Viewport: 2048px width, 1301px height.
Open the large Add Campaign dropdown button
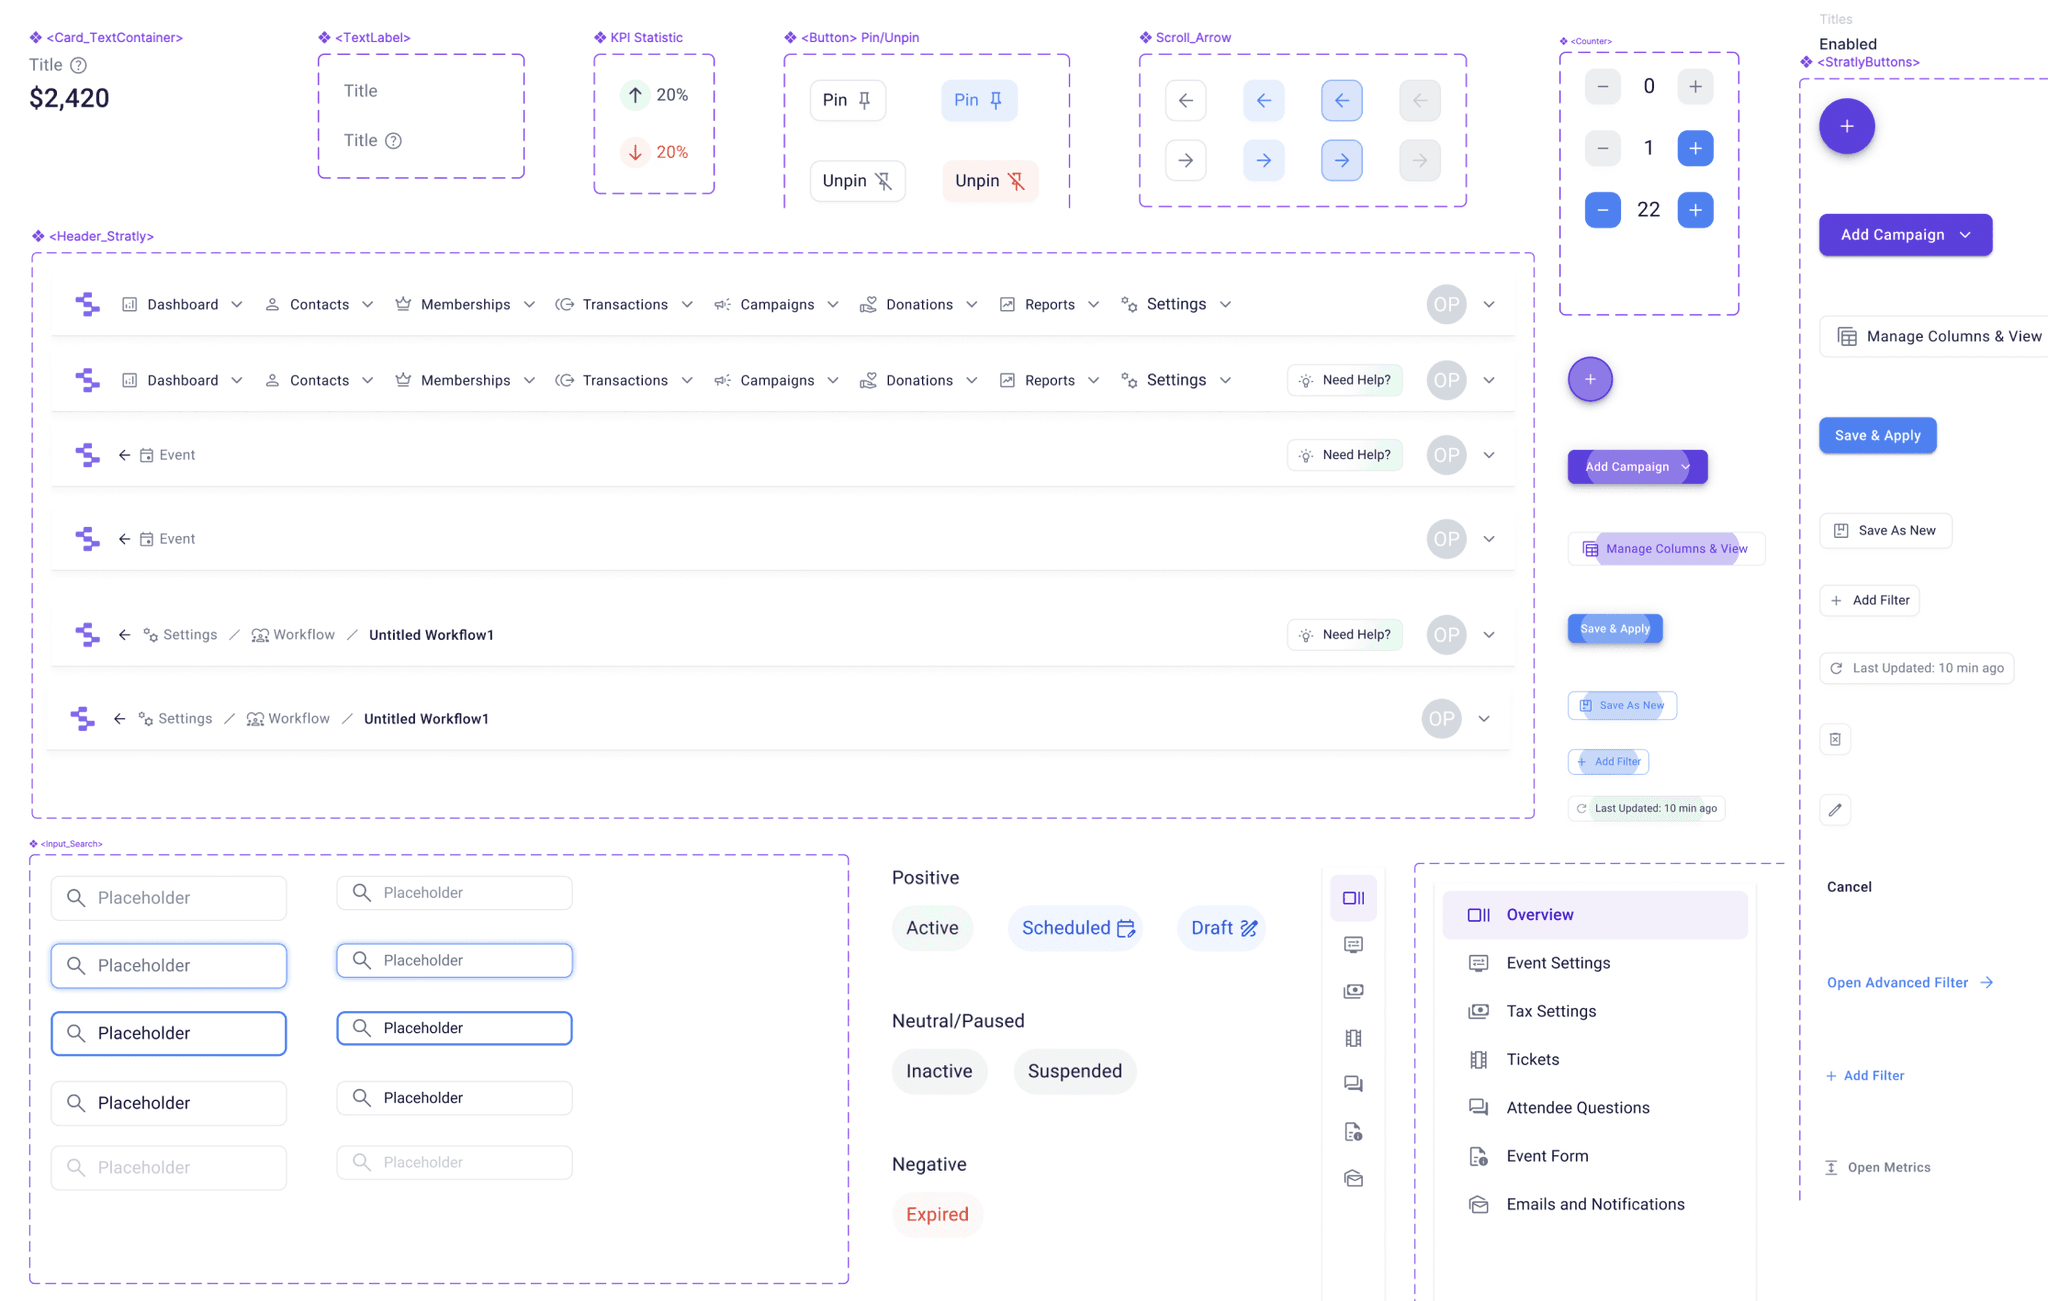click(1905, 235)
